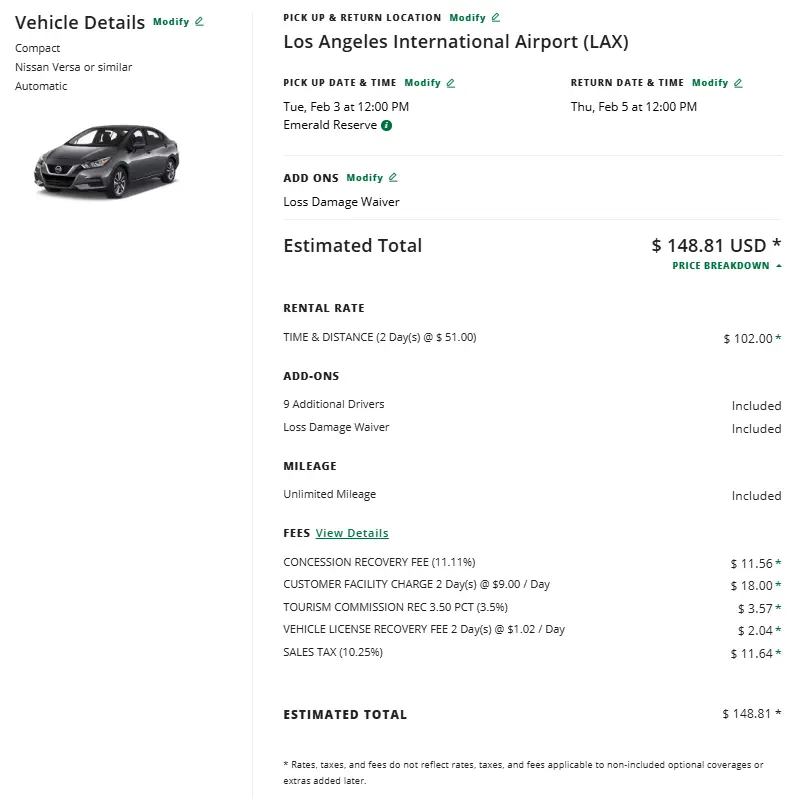Modify the pick up and return location
809x799 pixels.
point(467,17)
